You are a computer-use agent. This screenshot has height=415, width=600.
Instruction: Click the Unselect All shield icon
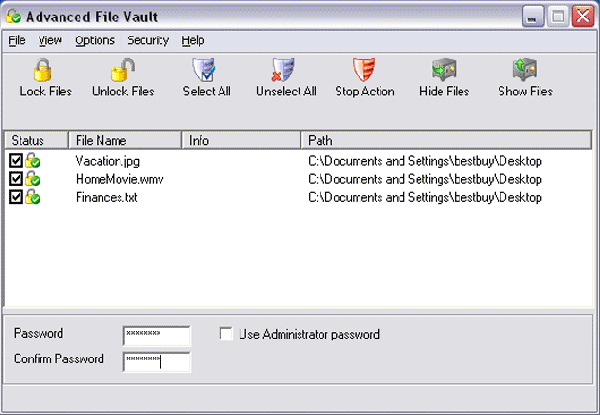pos(283,70)
